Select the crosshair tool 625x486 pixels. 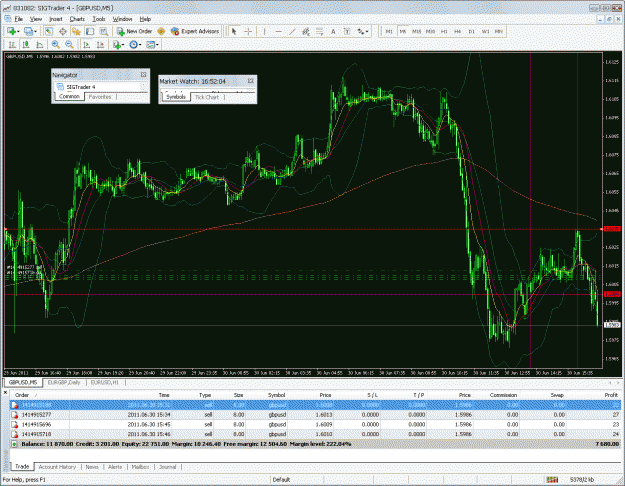[248, 31]
